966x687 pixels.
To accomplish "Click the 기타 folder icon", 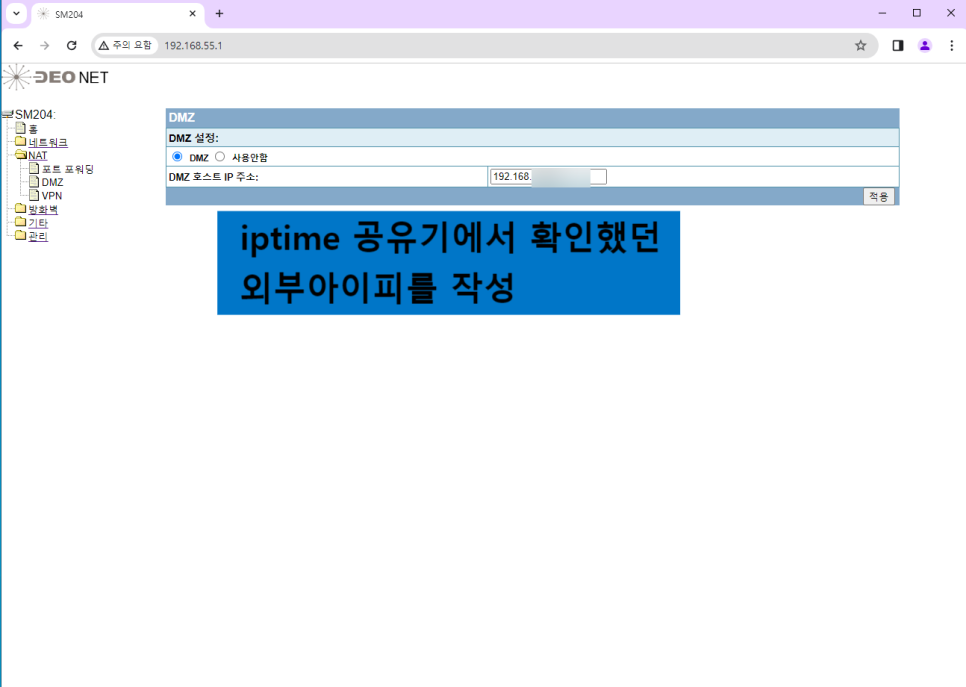I will pos(20,222).
